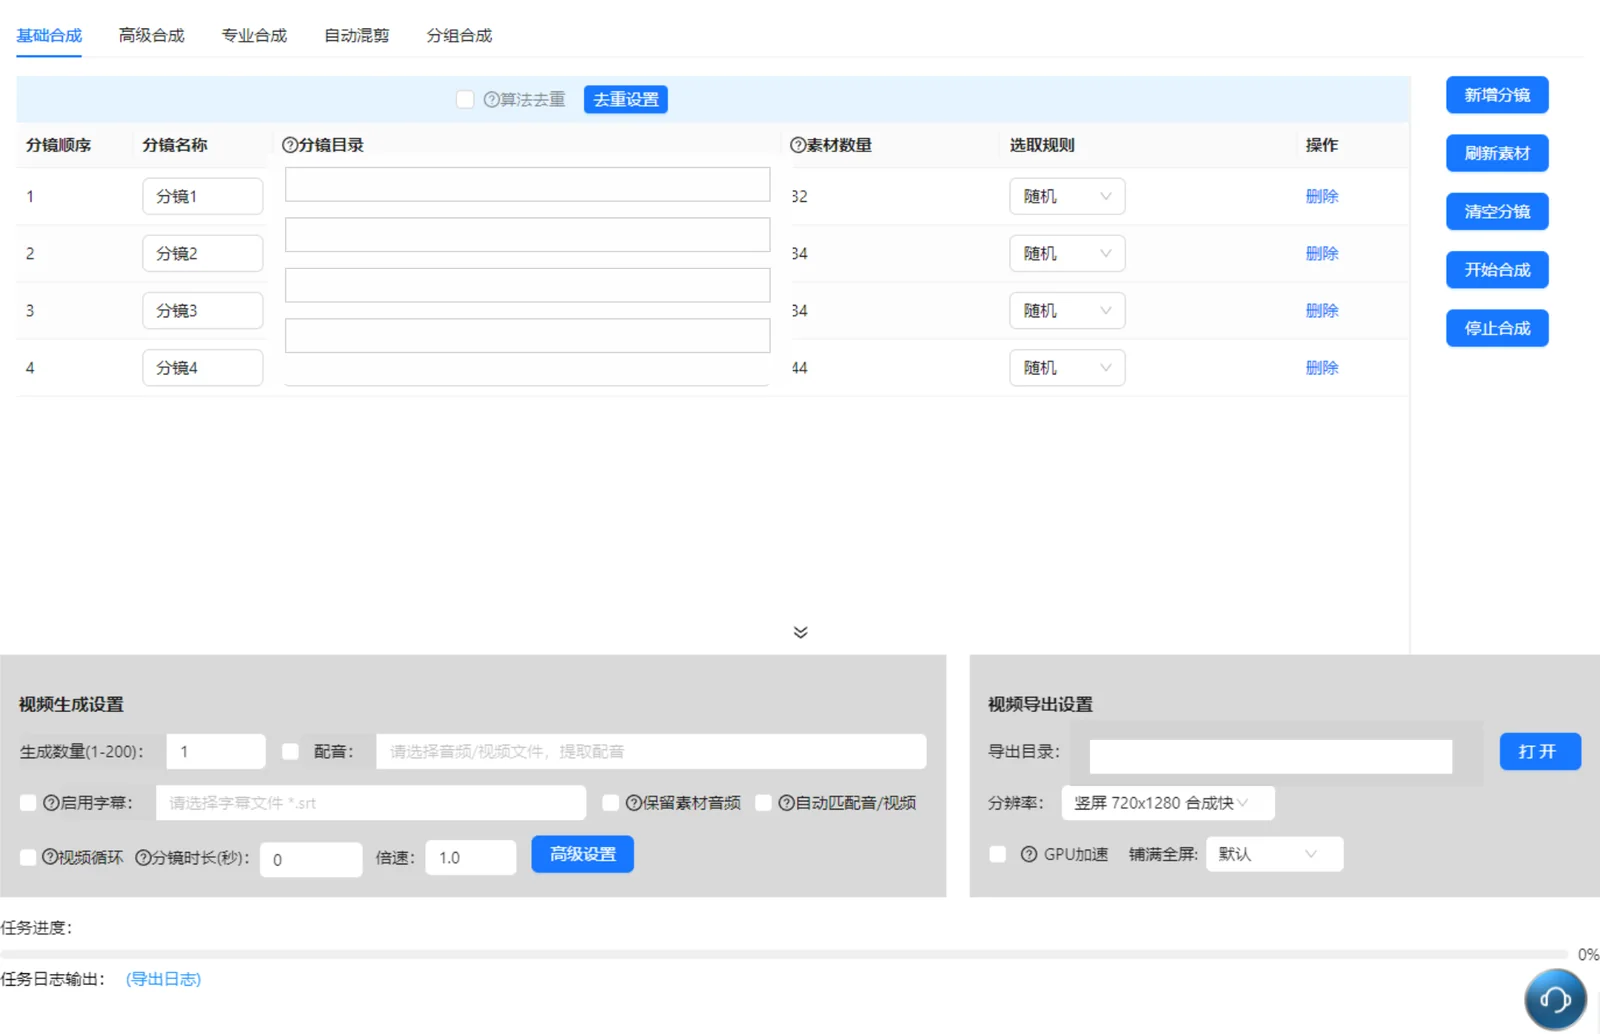Click the help icon beside 分镜时长(秒)
This screenshot has width=1600, height=1034.
[x=143, y=858]
